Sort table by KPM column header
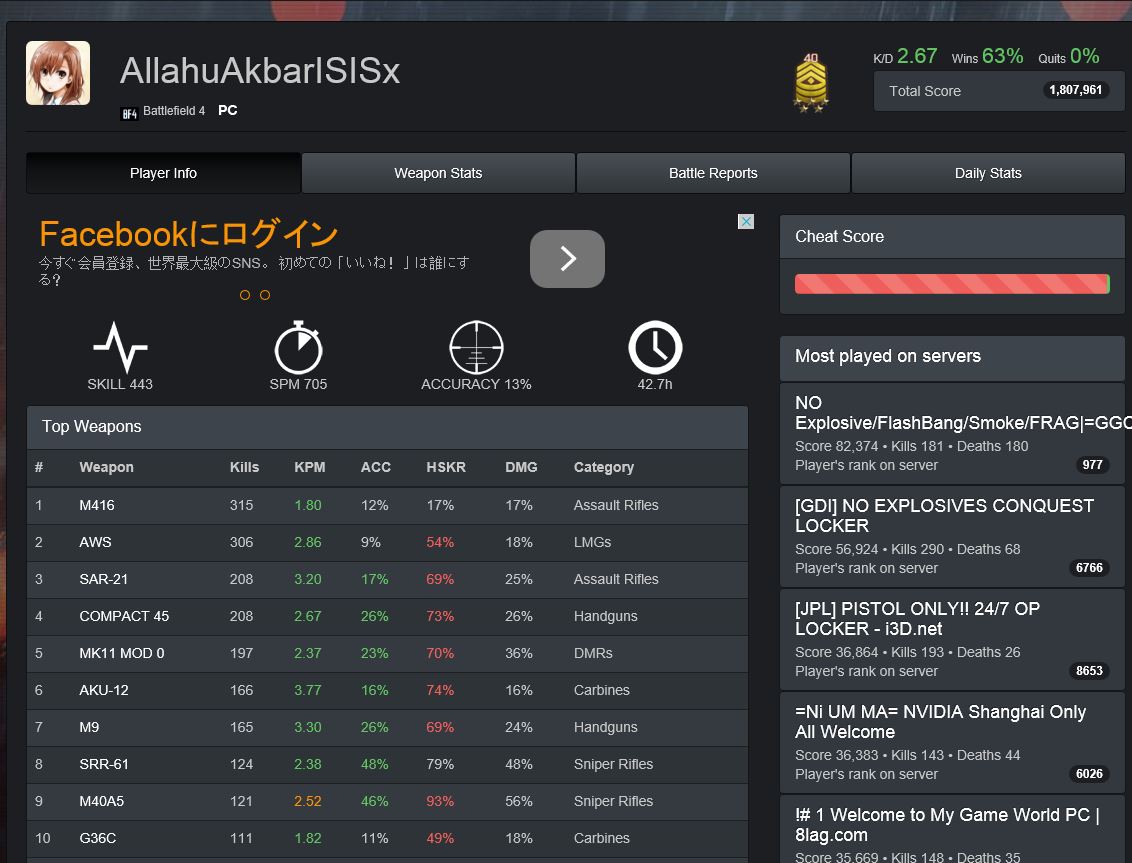The image size is (1132, 863). coord(310,467)
